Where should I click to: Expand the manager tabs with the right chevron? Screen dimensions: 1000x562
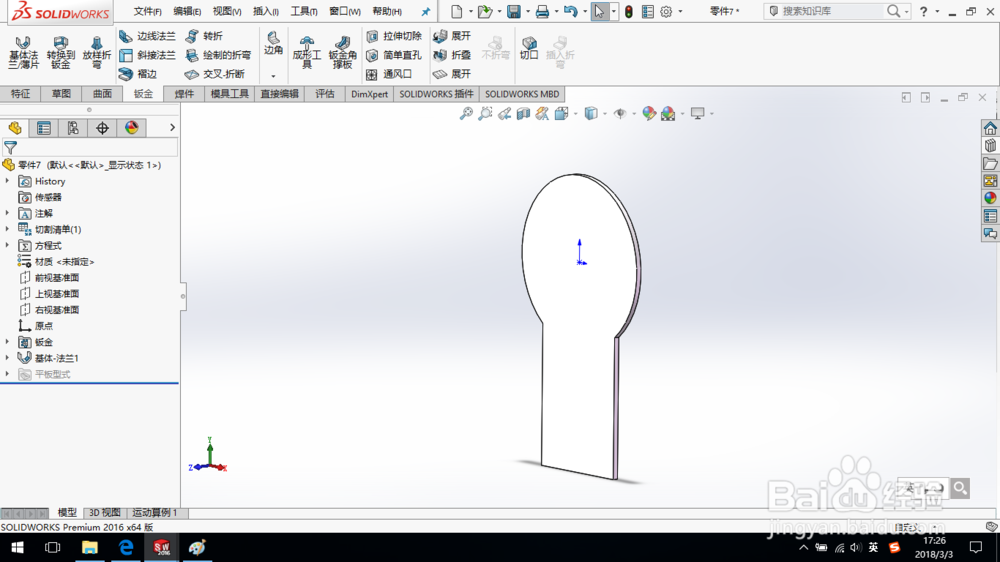pyautogui.click(x=172, y=128)
